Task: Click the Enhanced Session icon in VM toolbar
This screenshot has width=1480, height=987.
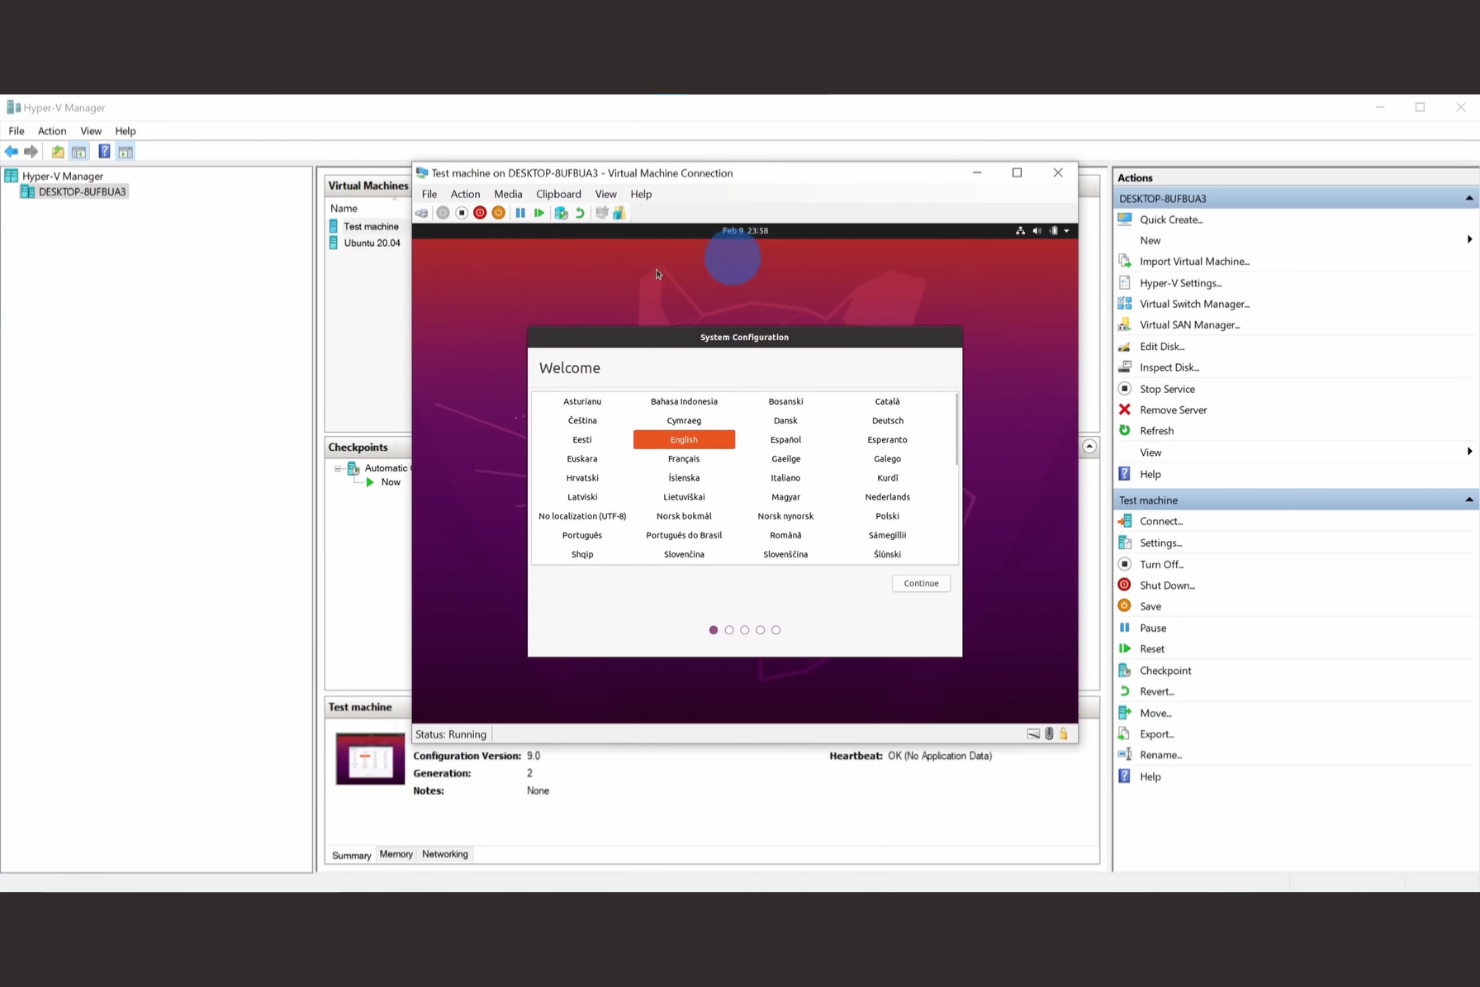Action: (x=601, y=213)
